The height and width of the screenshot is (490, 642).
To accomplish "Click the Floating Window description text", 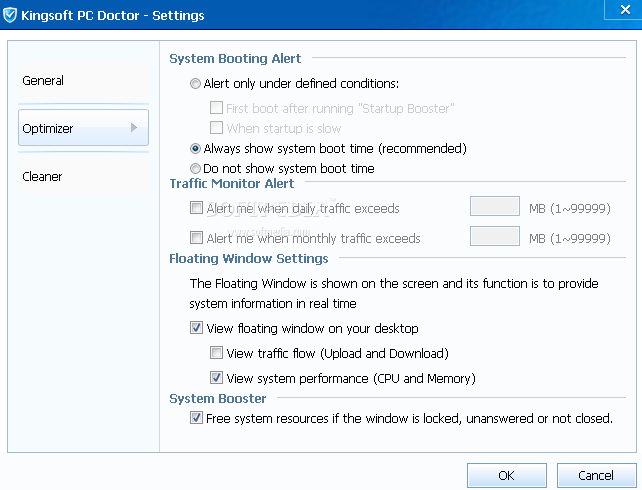I will tap(394, 294).
